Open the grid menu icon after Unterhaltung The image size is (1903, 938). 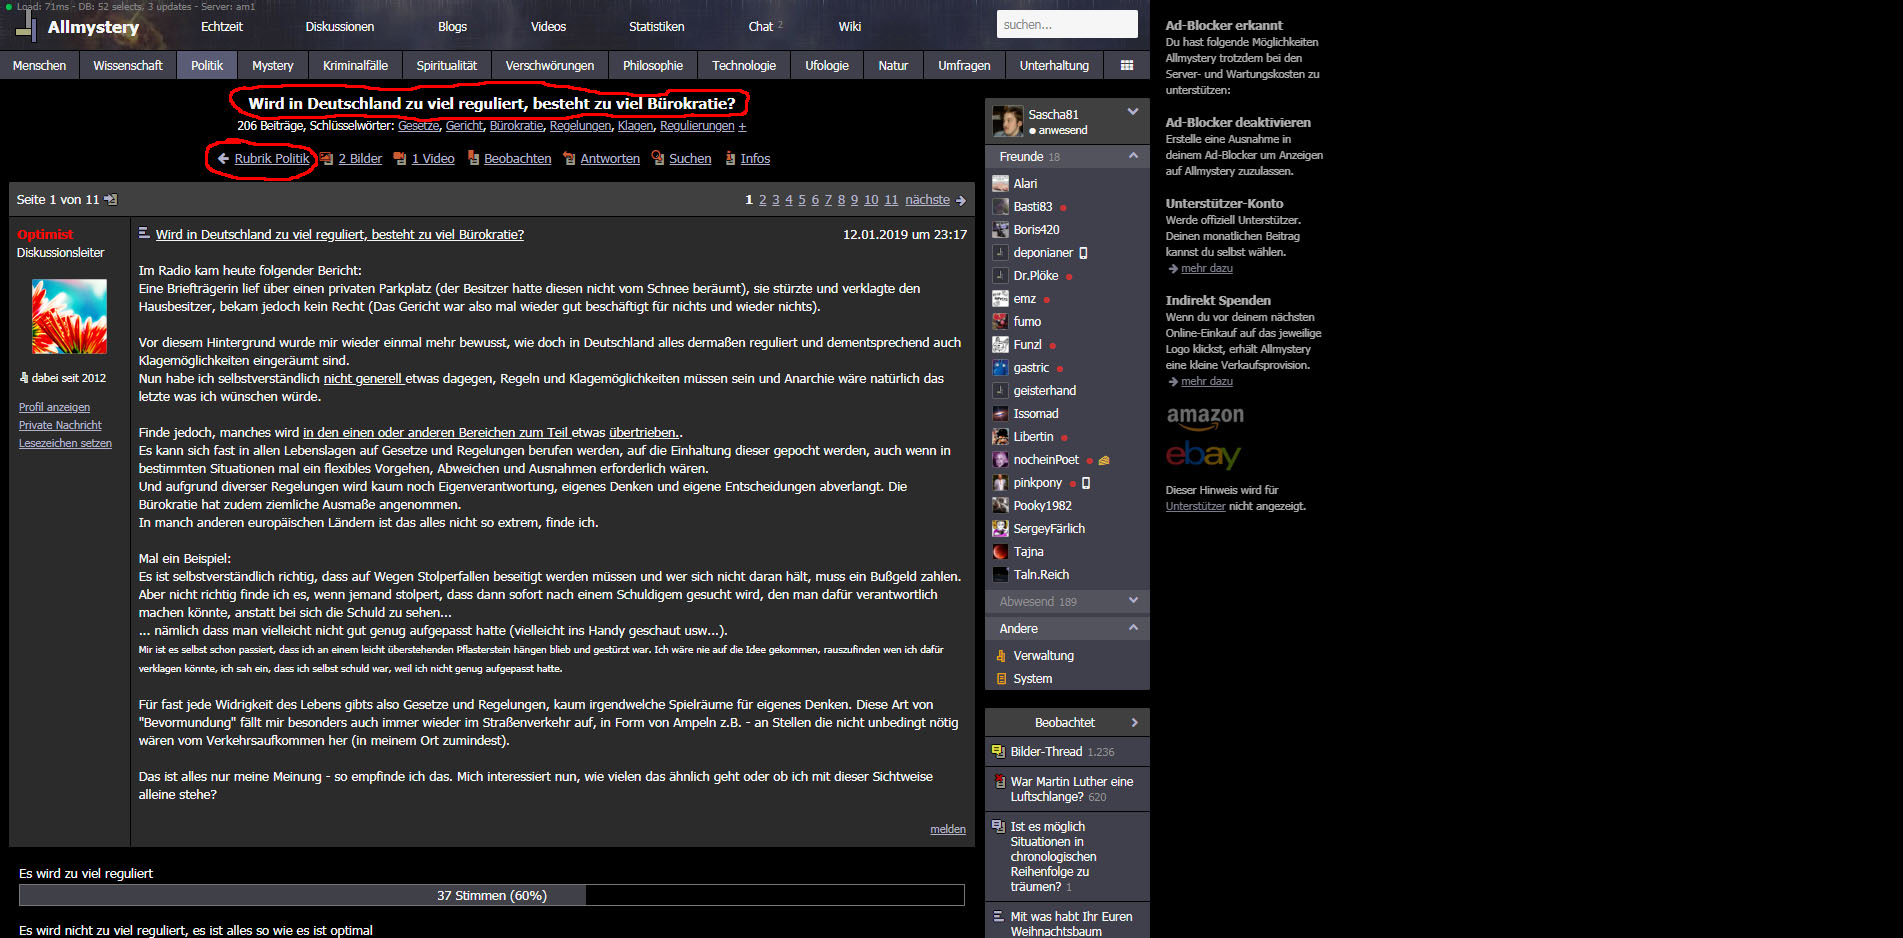tap(1126, 65)
